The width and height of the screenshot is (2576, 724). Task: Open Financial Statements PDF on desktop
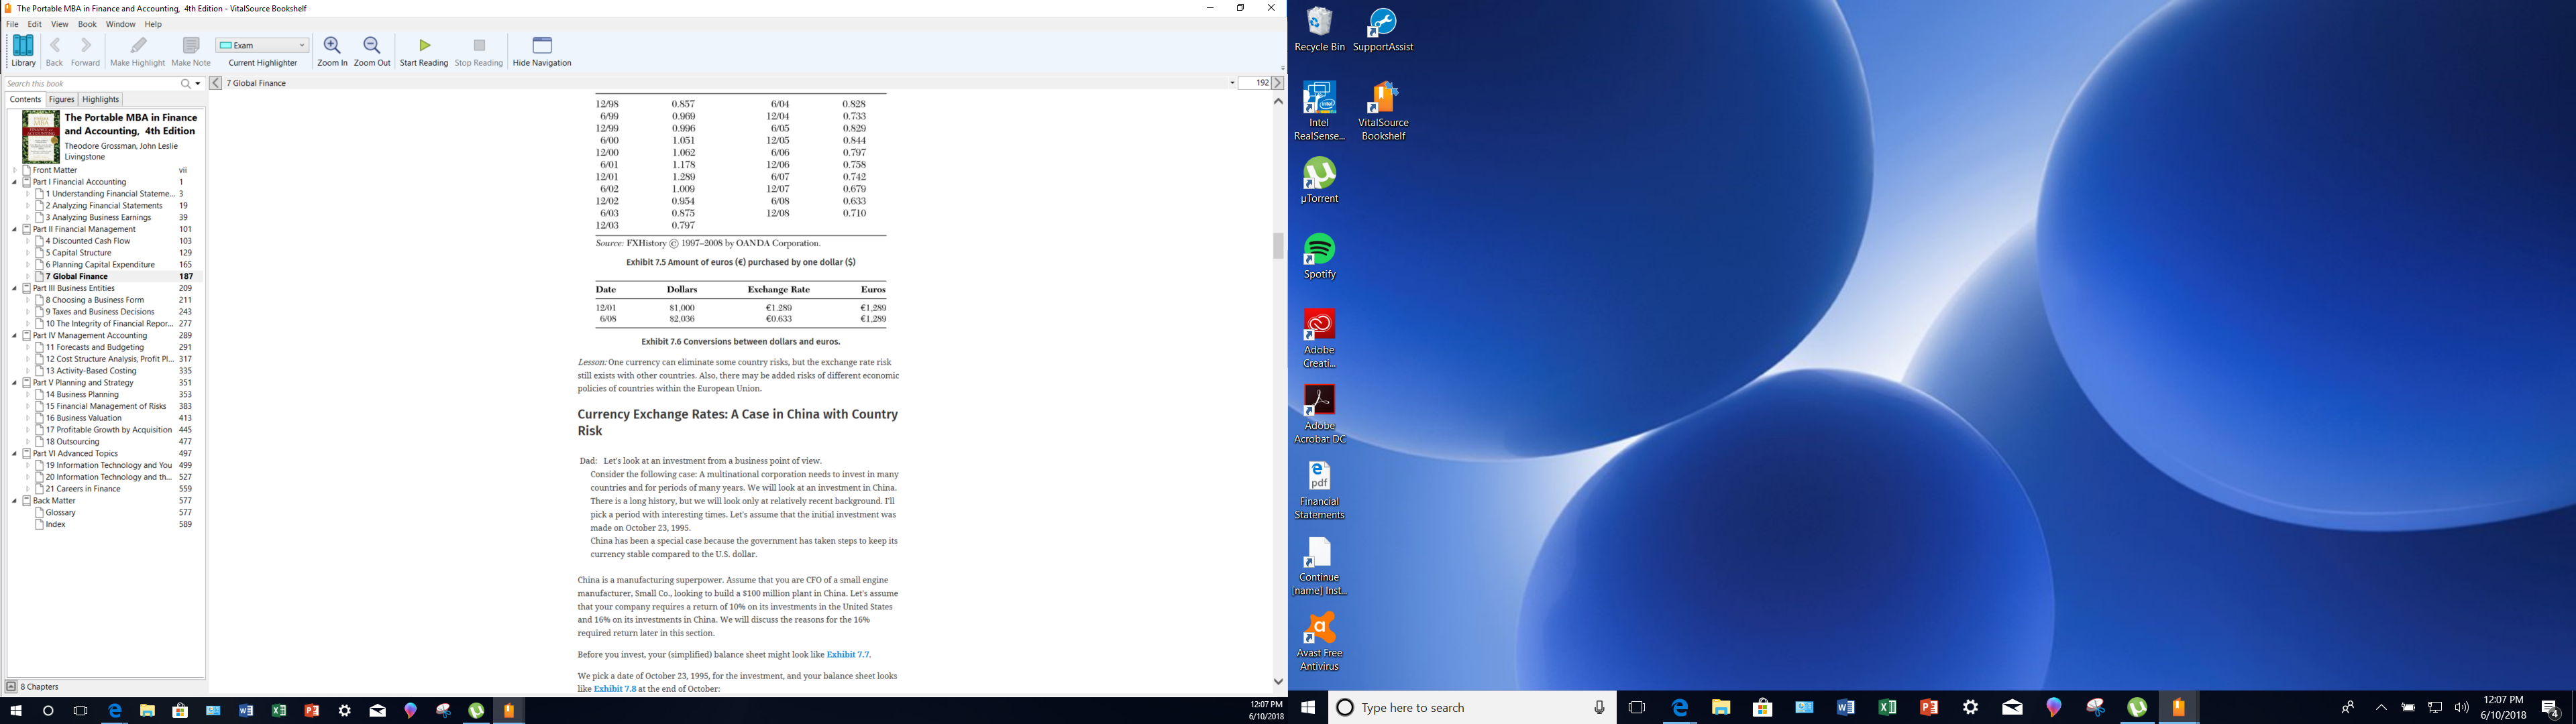(x=1320, y=490)
